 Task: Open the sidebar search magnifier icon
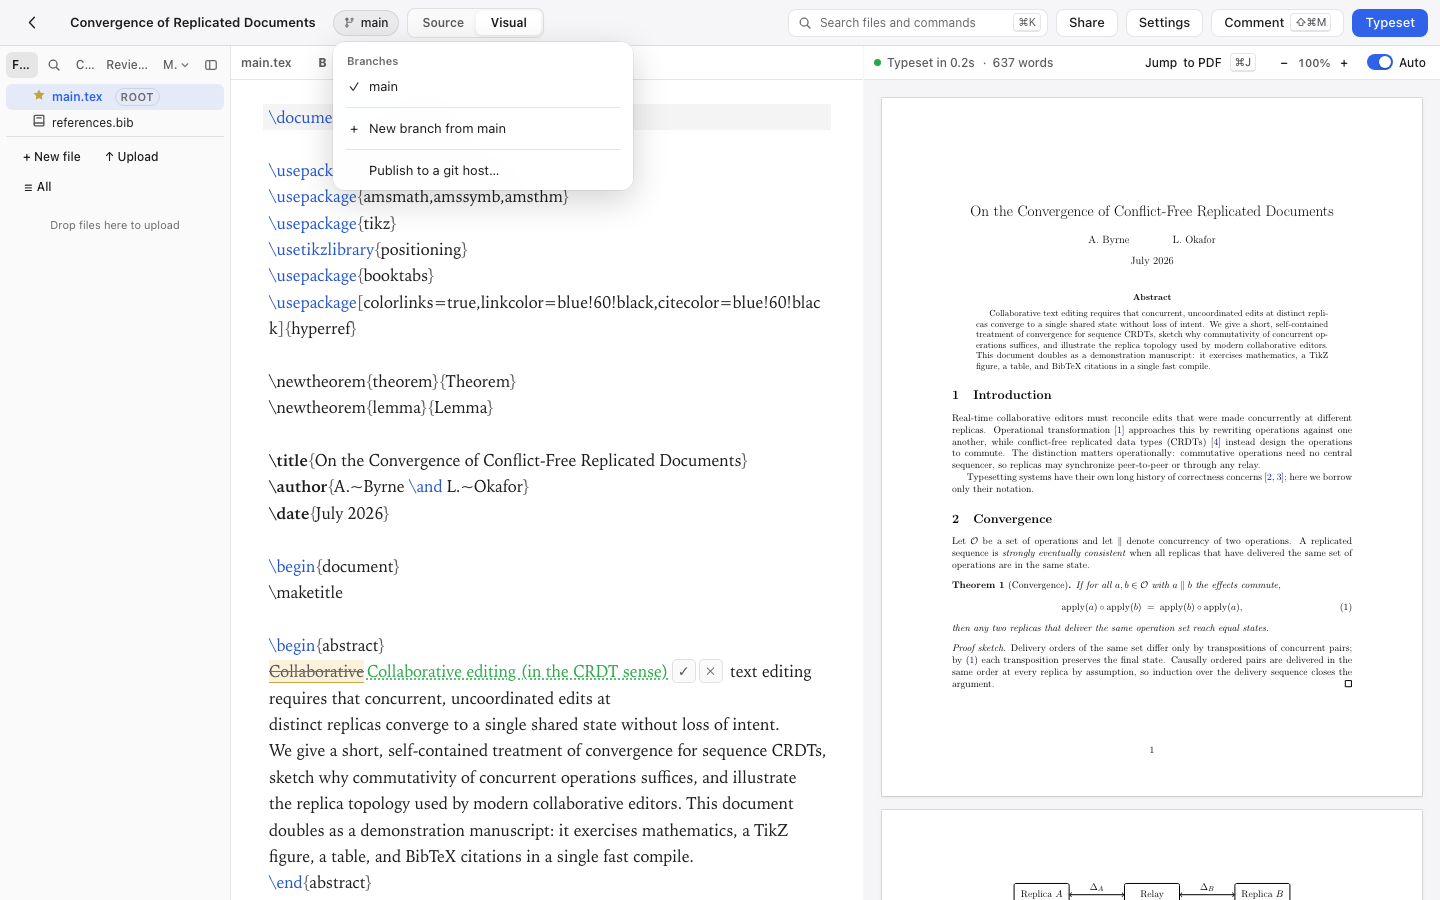click(54, 65)
